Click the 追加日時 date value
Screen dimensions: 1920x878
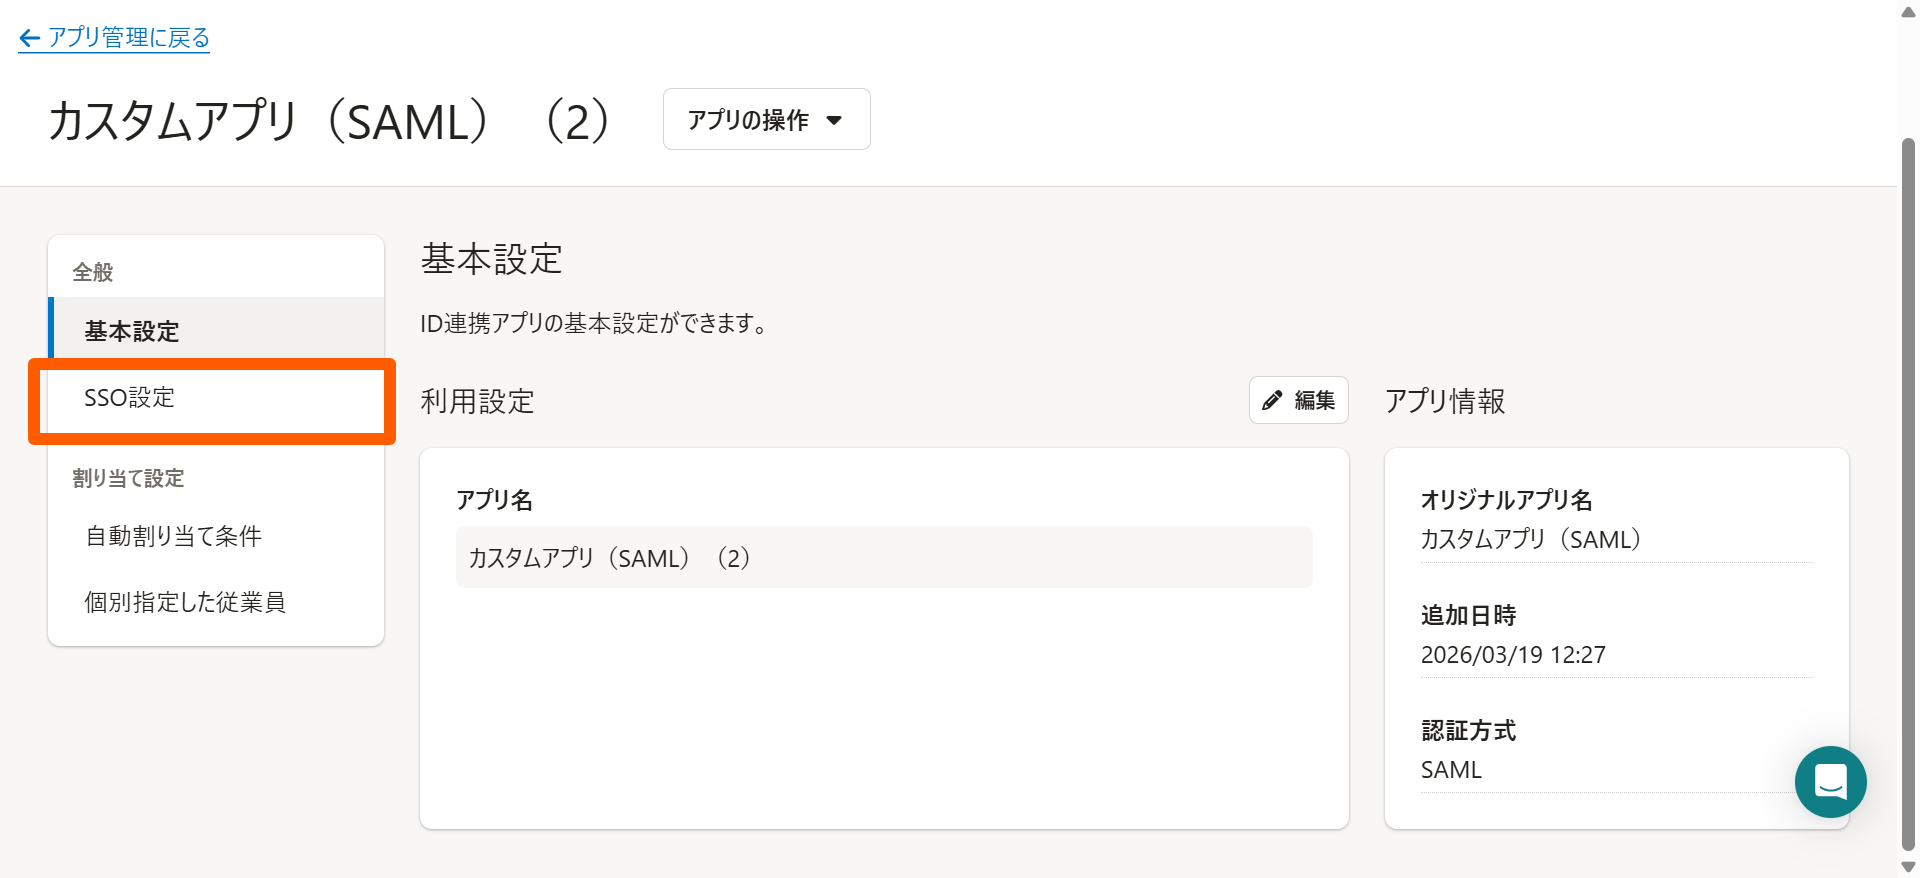coord(1512,655)
